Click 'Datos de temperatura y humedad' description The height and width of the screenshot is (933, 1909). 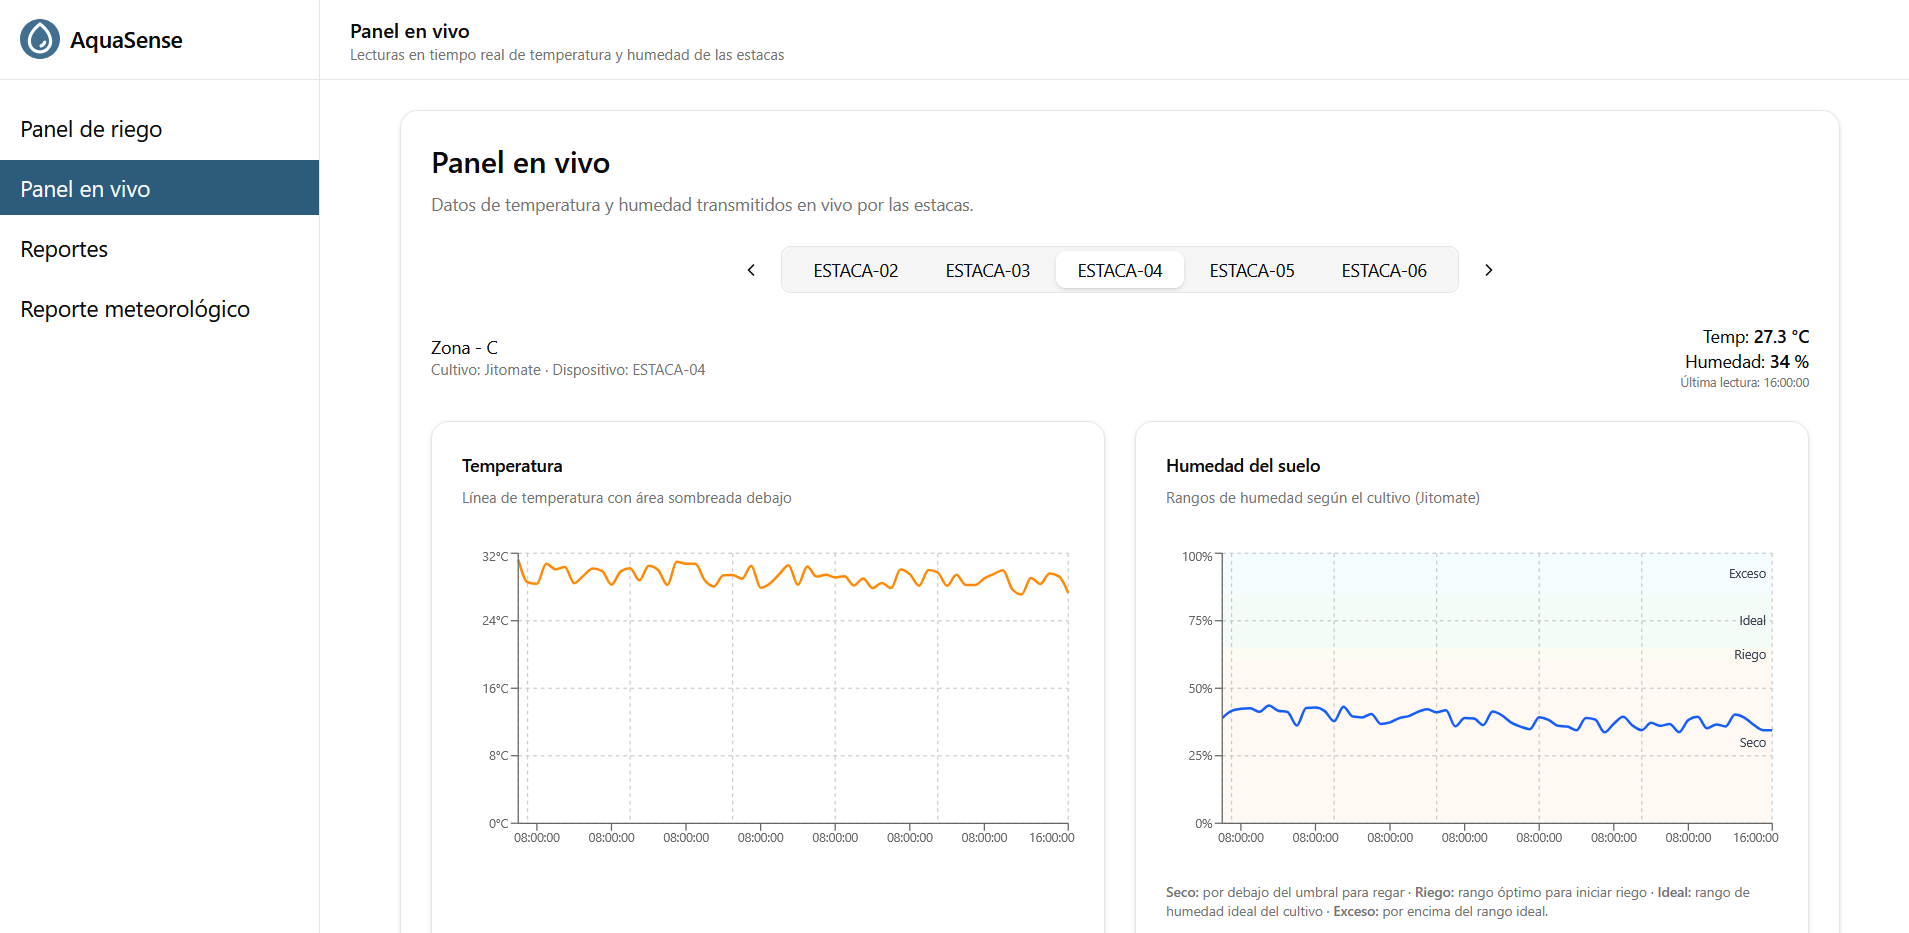coord(702,205)
